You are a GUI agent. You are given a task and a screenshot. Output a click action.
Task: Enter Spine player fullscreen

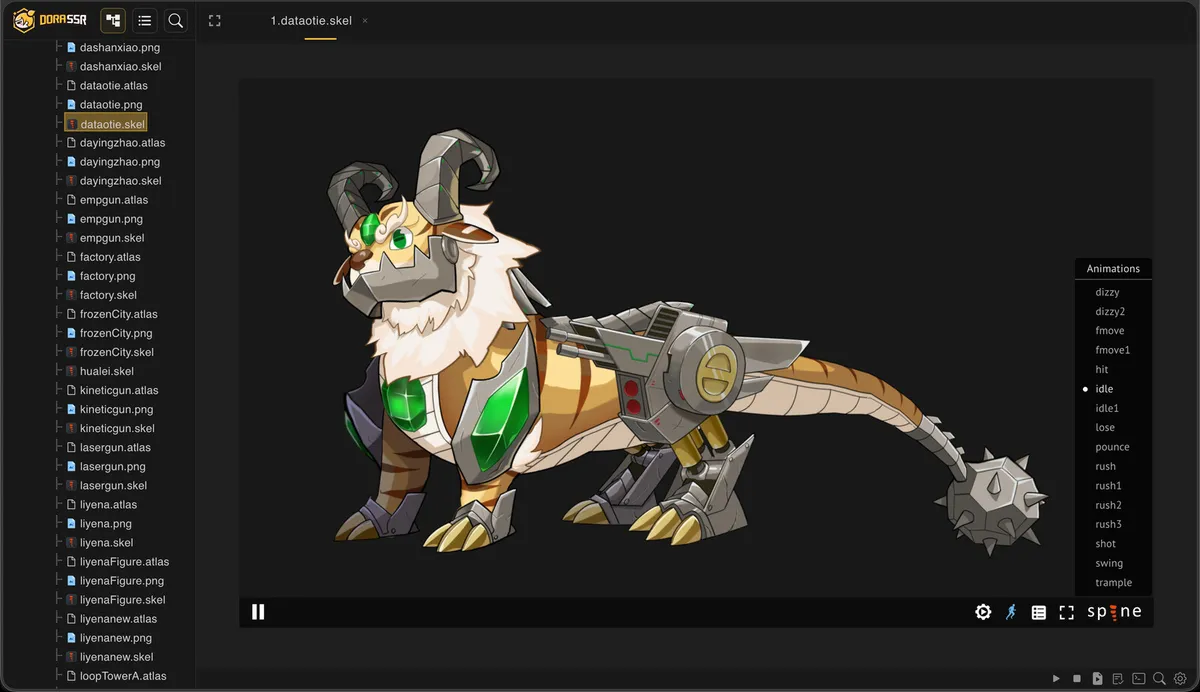tap(1067, 612)
